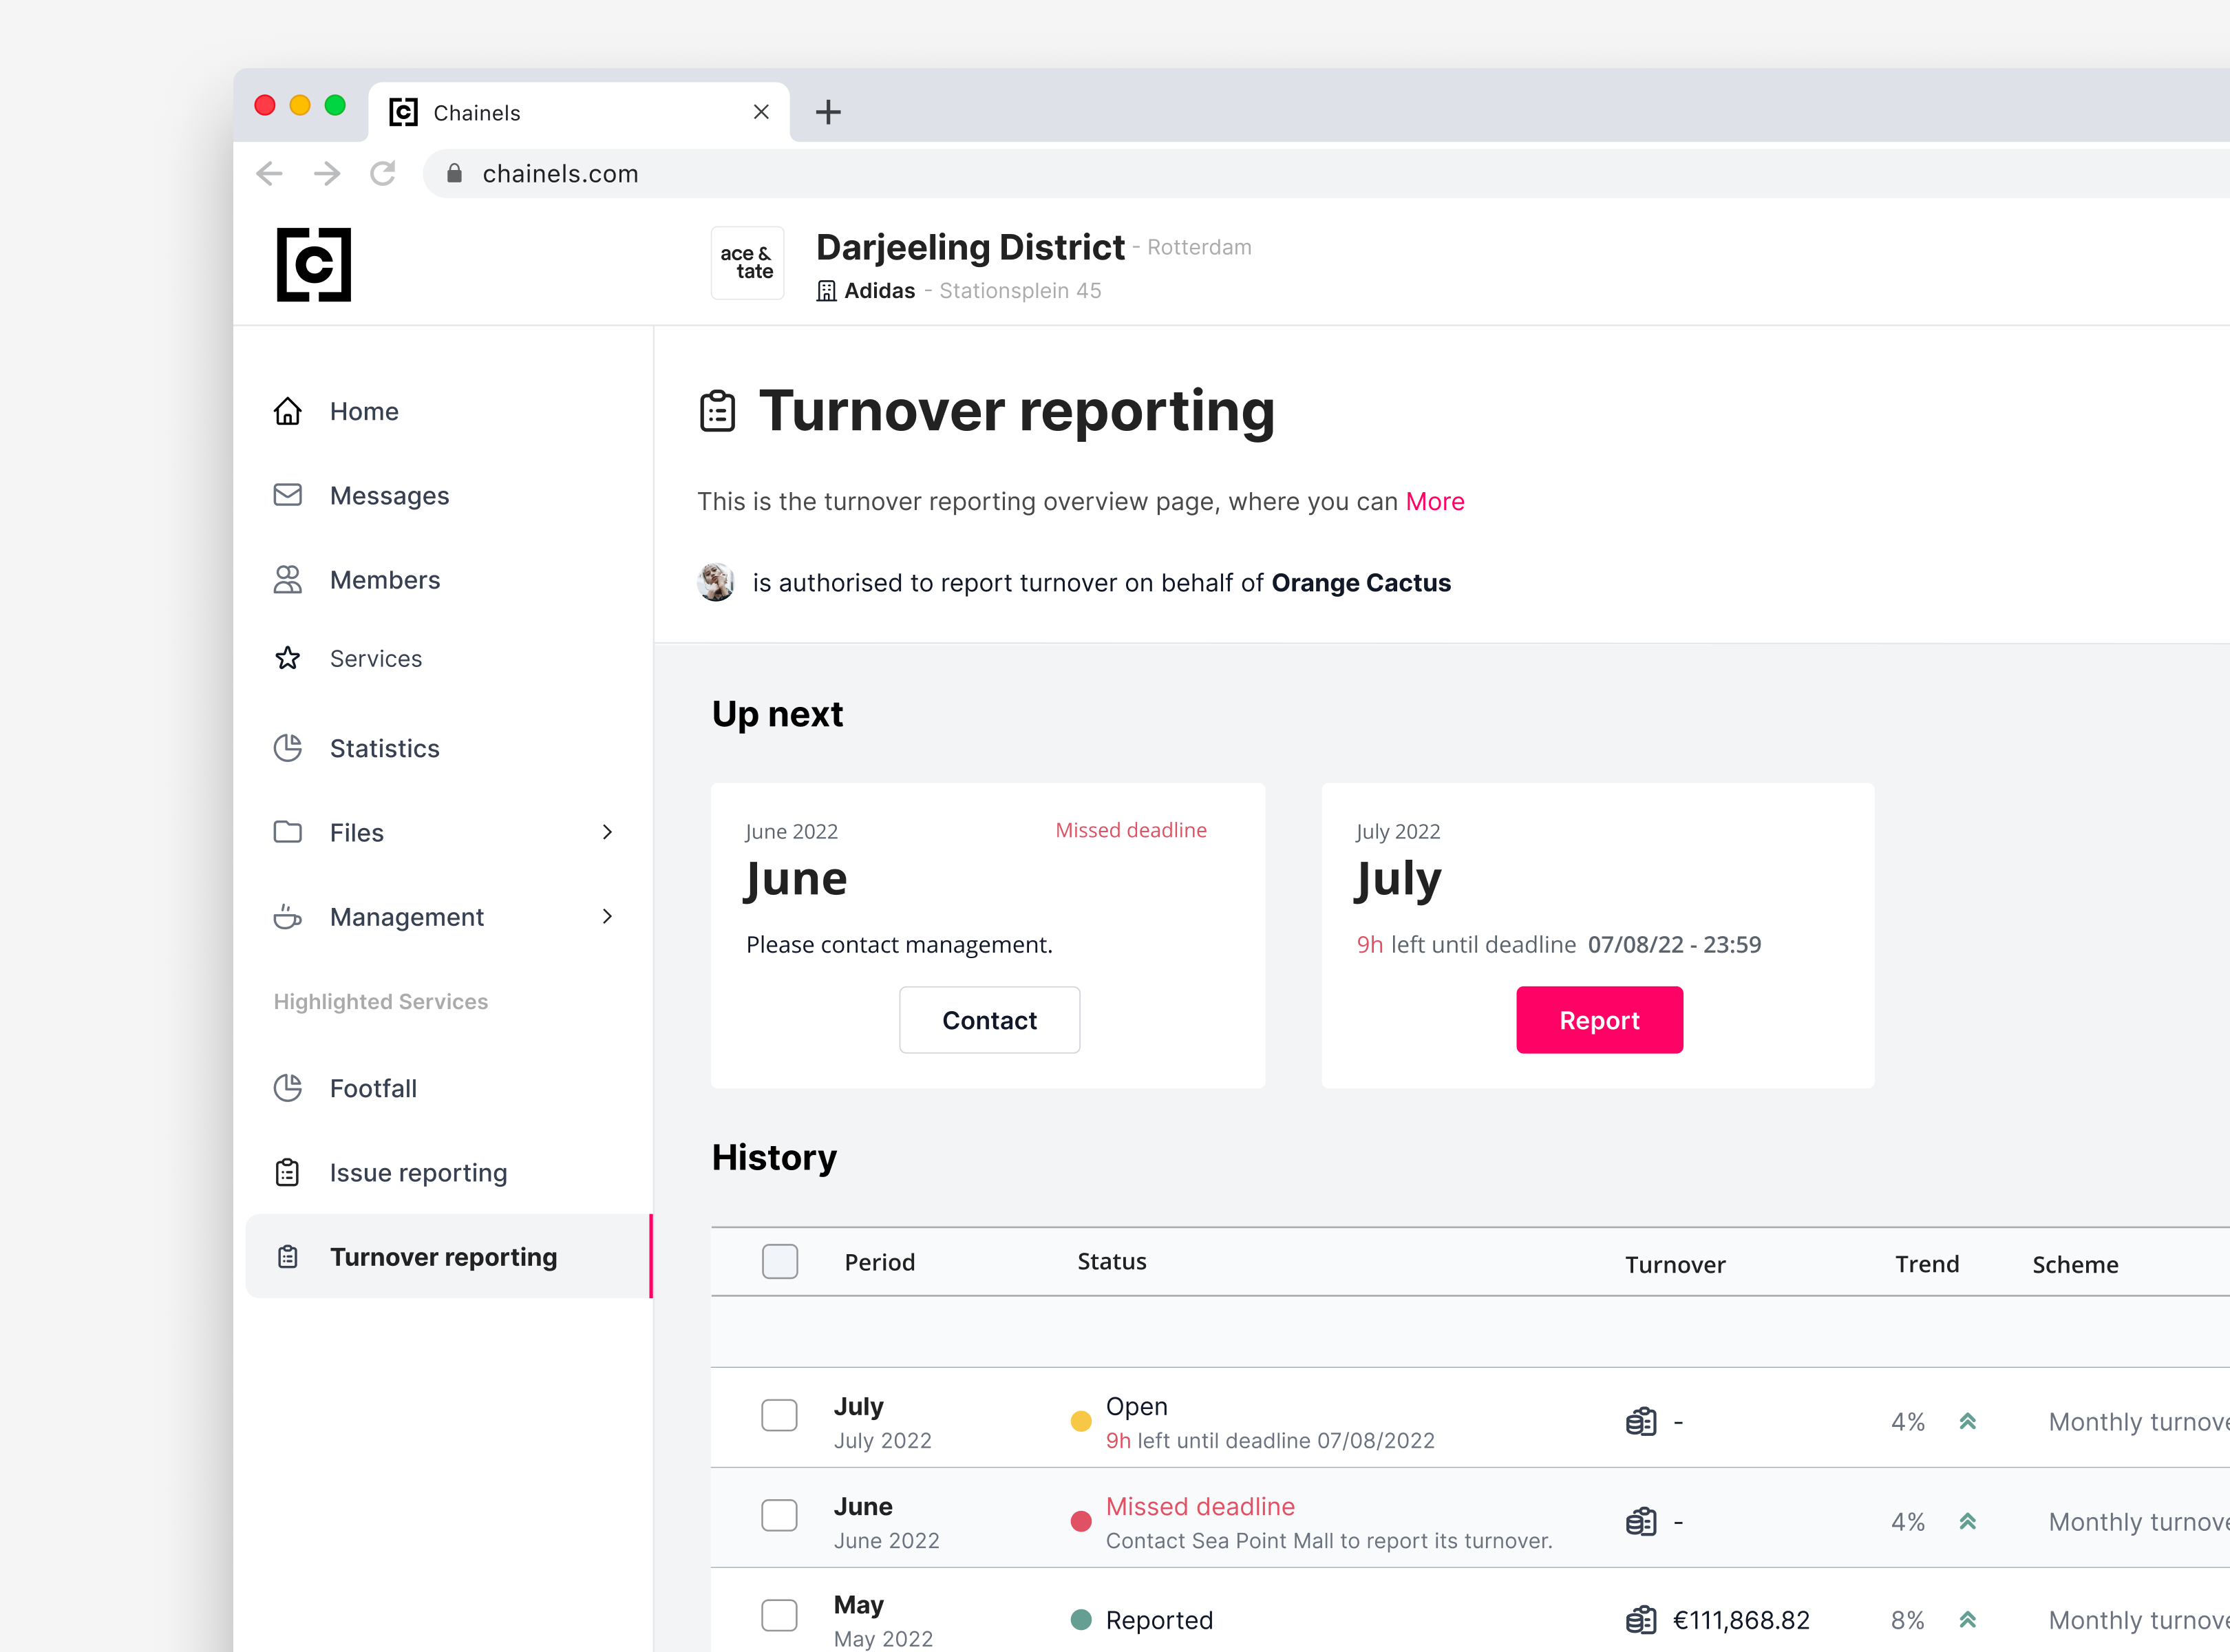Click Adidas in the header

pos(879,291)
